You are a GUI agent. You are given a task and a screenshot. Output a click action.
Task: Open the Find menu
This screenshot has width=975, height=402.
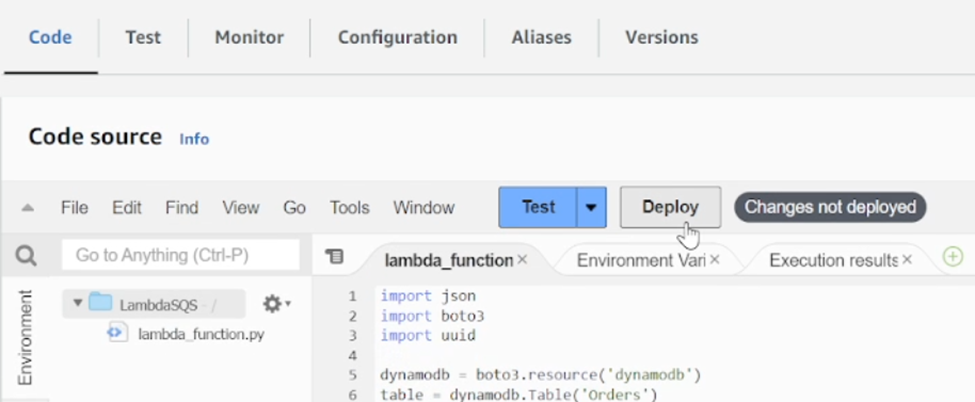(182, 207)
